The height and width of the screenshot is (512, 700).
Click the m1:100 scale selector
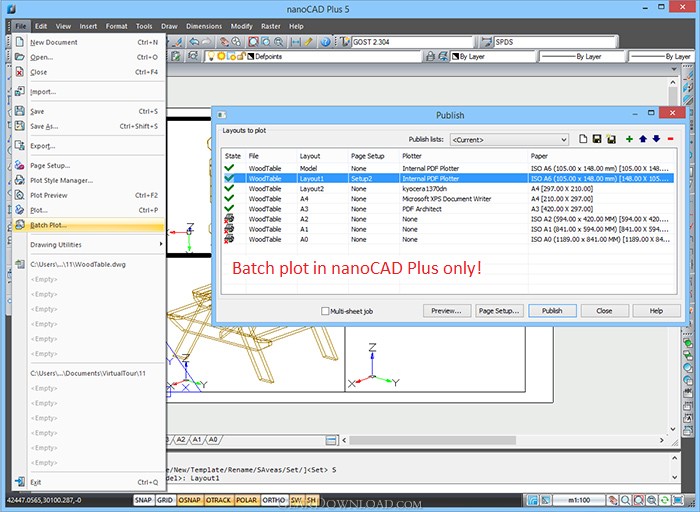[x=579, y=500]
